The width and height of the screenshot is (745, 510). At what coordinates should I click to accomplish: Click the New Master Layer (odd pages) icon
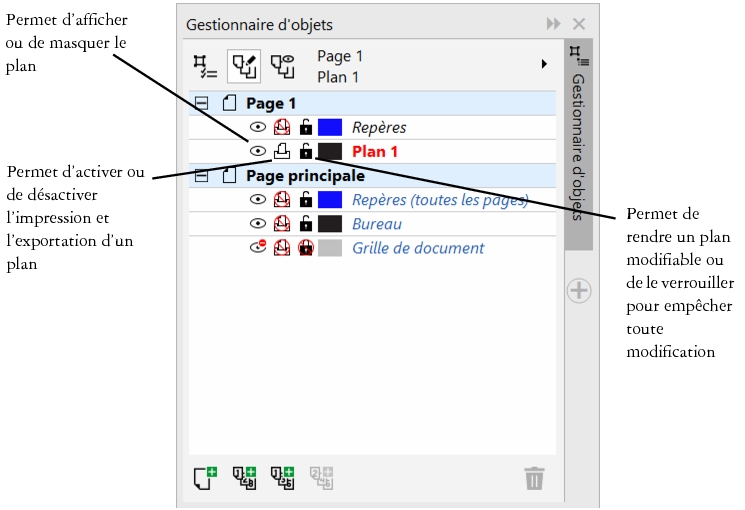pos(282,477)
